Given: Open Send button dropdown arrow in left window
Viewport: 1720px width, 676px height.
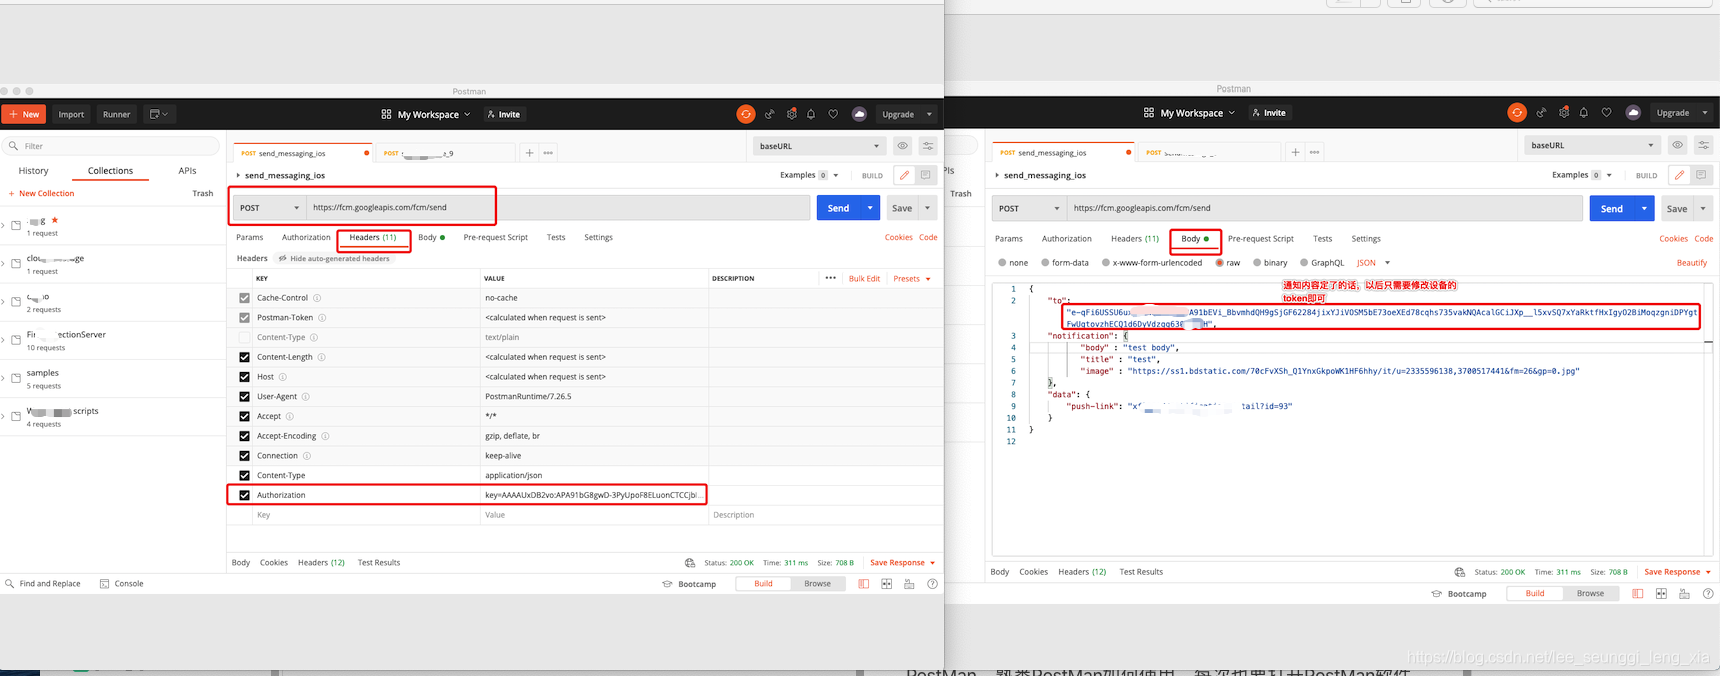Looking at the screenshot, I should click(870, 208).
